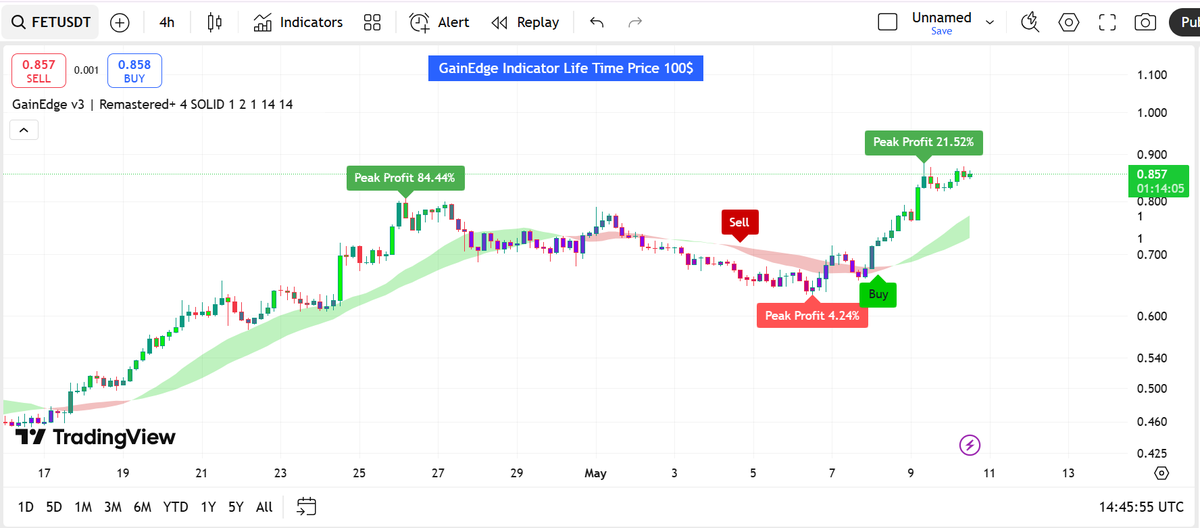Image resolution: width=1200 pixels, height=528 pixels.
Task: Select the 3M date range
Action: (112, 507)
